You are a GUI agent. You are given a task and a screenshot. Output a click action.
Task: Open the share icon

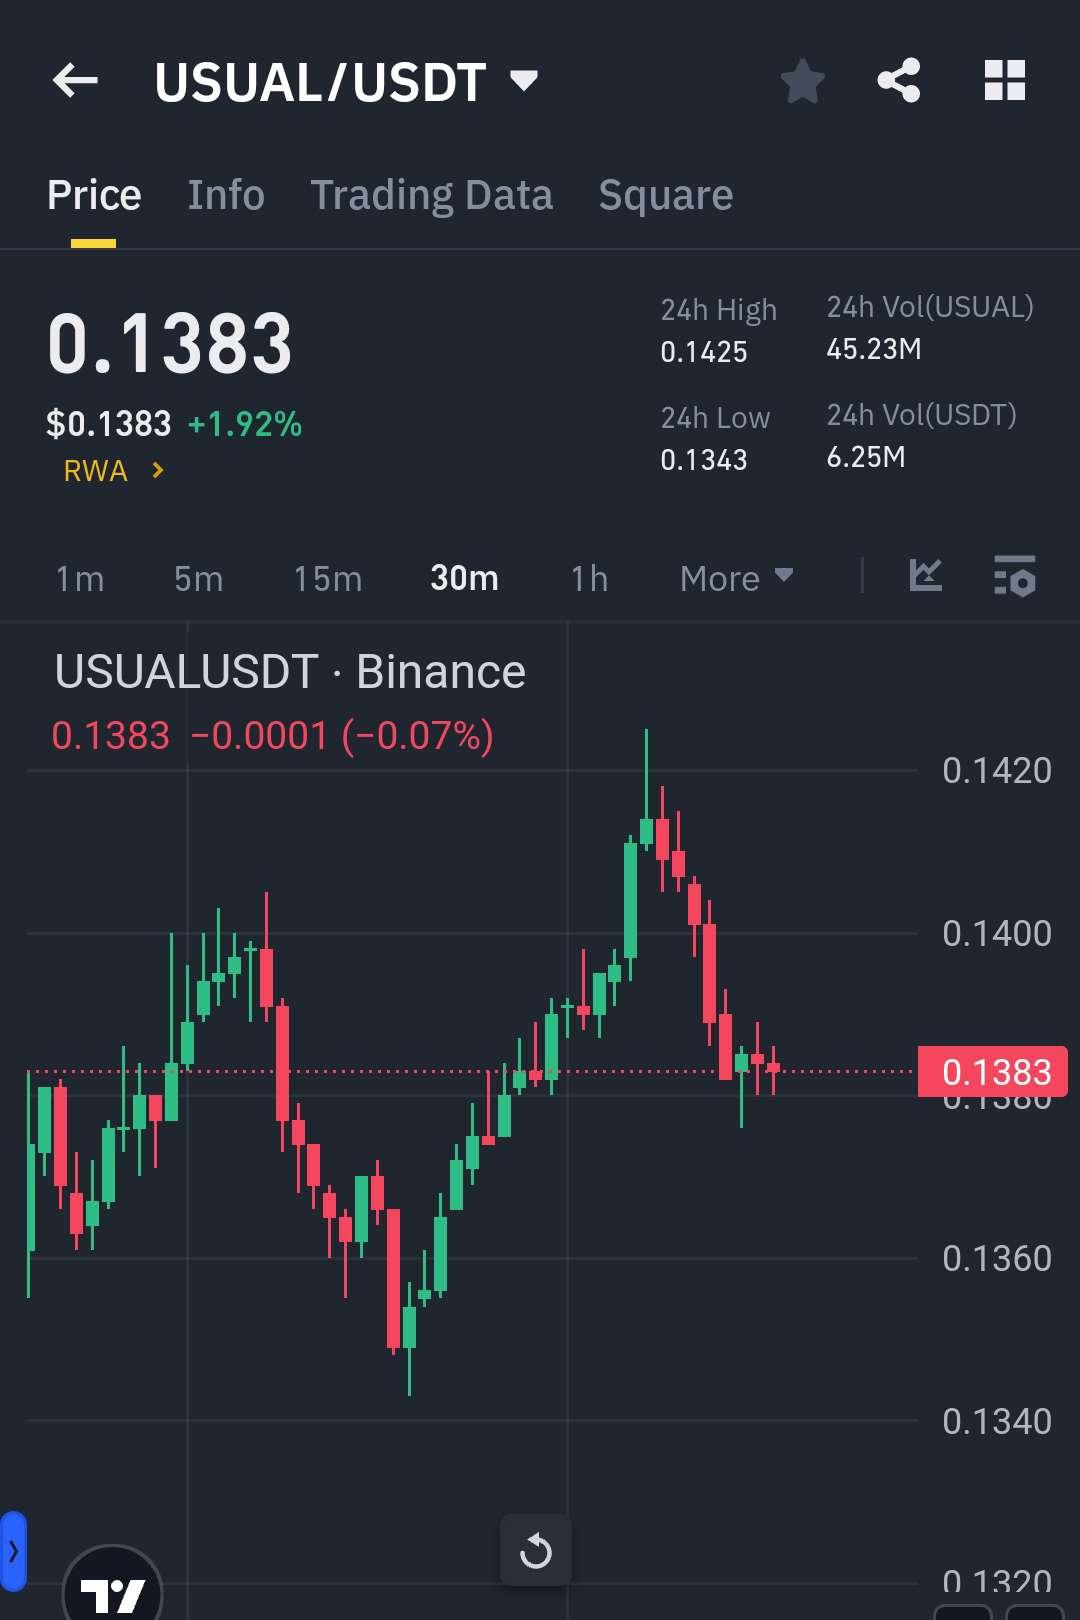pos(898,81)
